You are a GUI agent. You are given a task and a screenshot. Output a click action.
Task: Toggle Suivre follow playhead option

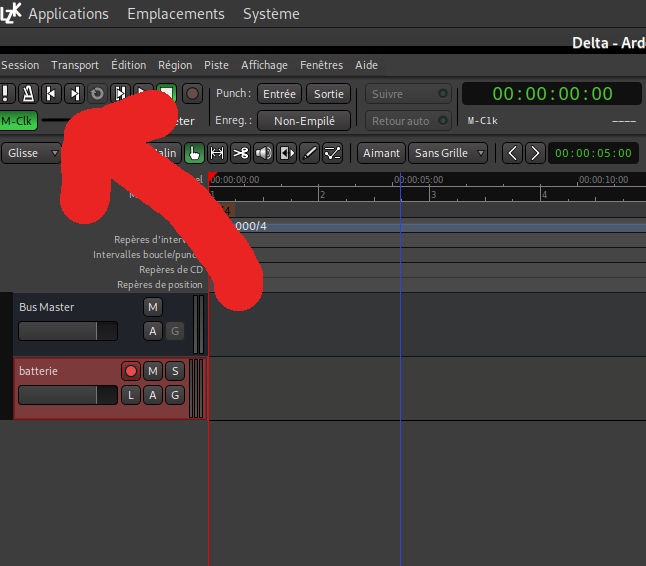408,94
